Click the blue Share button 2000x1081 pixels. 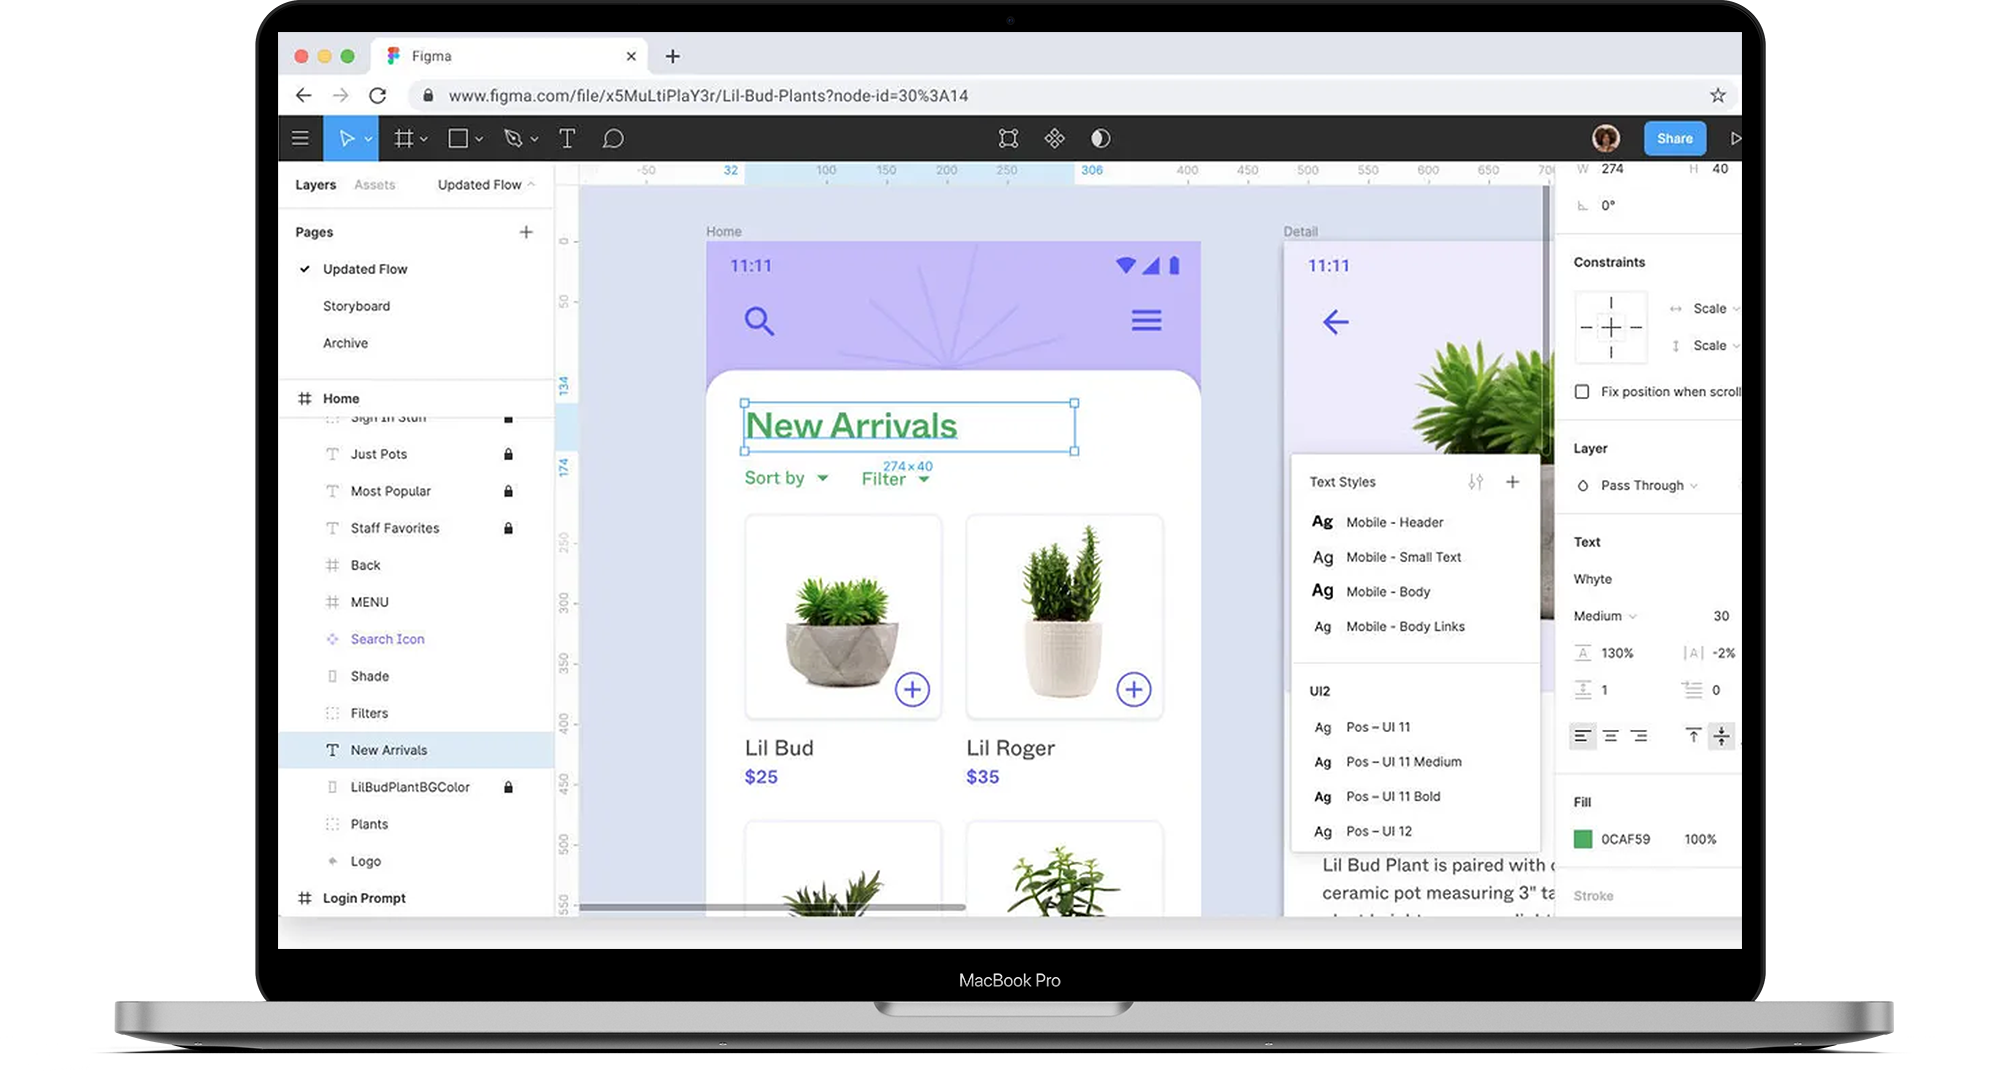[x=1674, y=139]
